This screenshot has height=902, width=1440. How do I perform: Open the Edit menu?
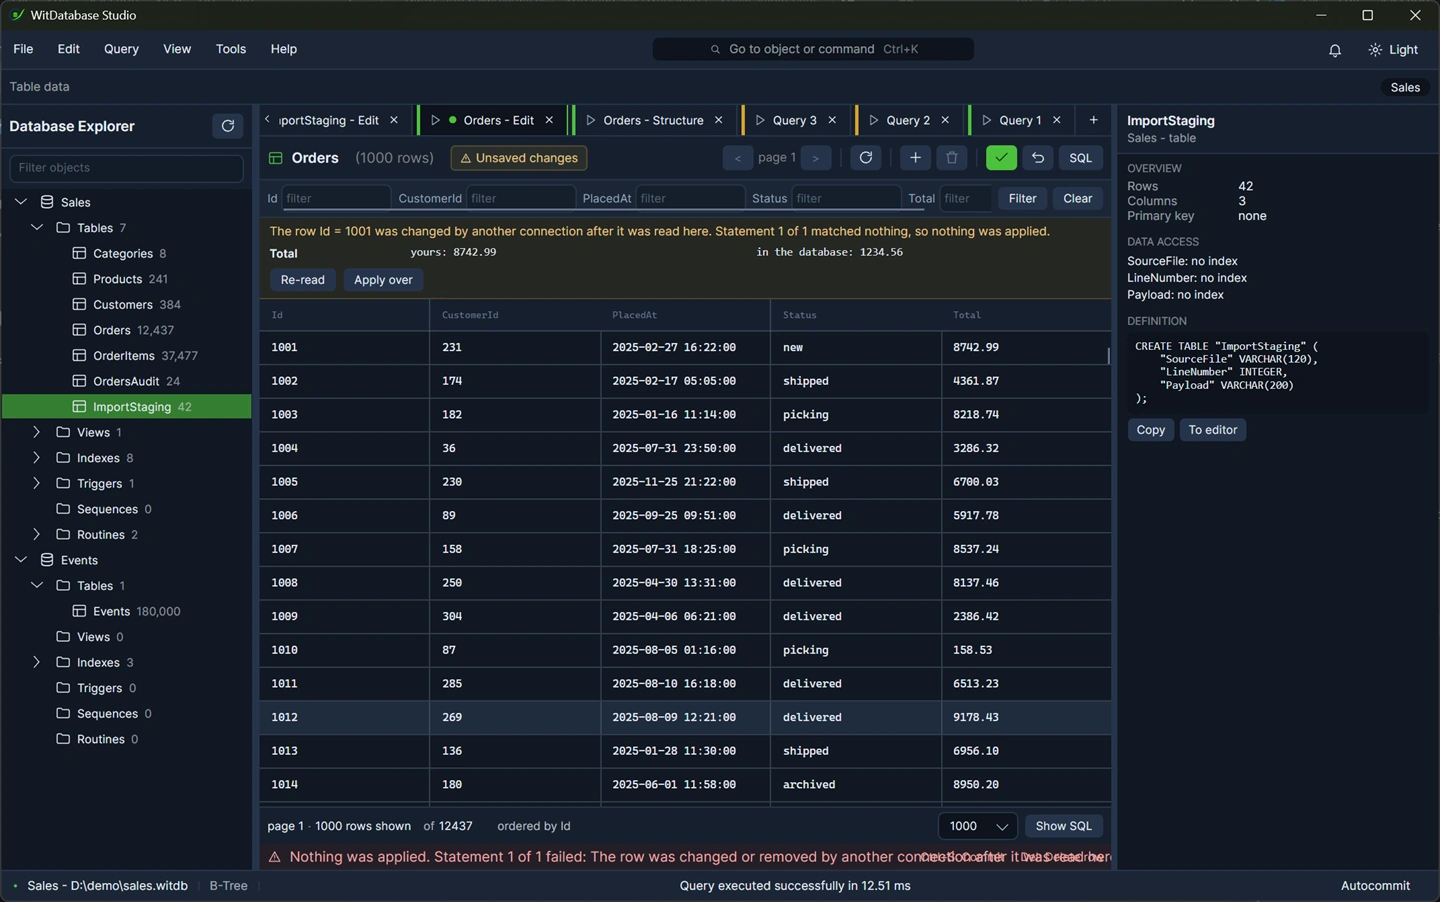point(69,49)
